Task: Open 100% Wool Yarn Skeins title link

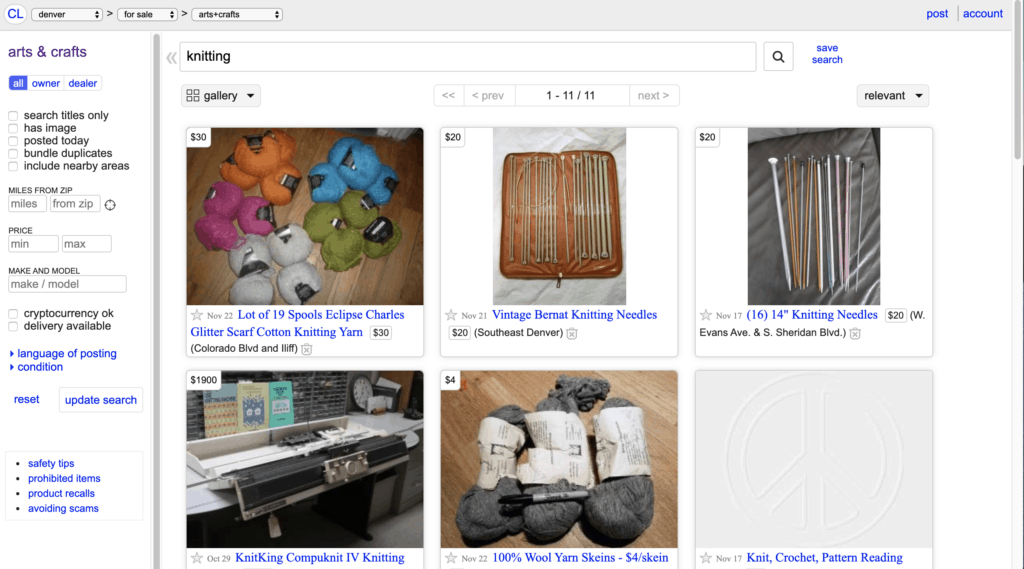Action: [581, 558]
